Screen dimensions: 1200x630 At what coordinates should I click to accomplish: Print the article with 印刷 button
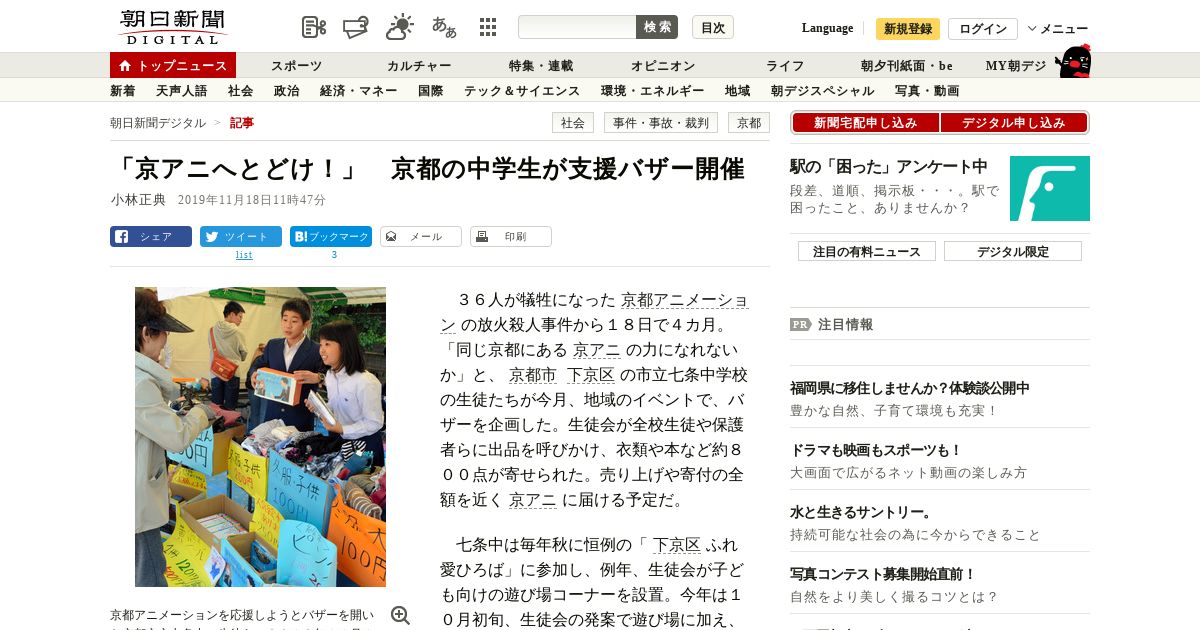click(x=511, y=237)
